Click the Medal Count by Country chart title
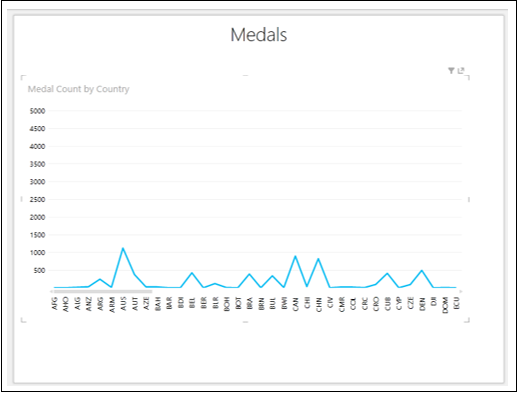The width and height of the screenshot is (518, 393). [78, 89]
